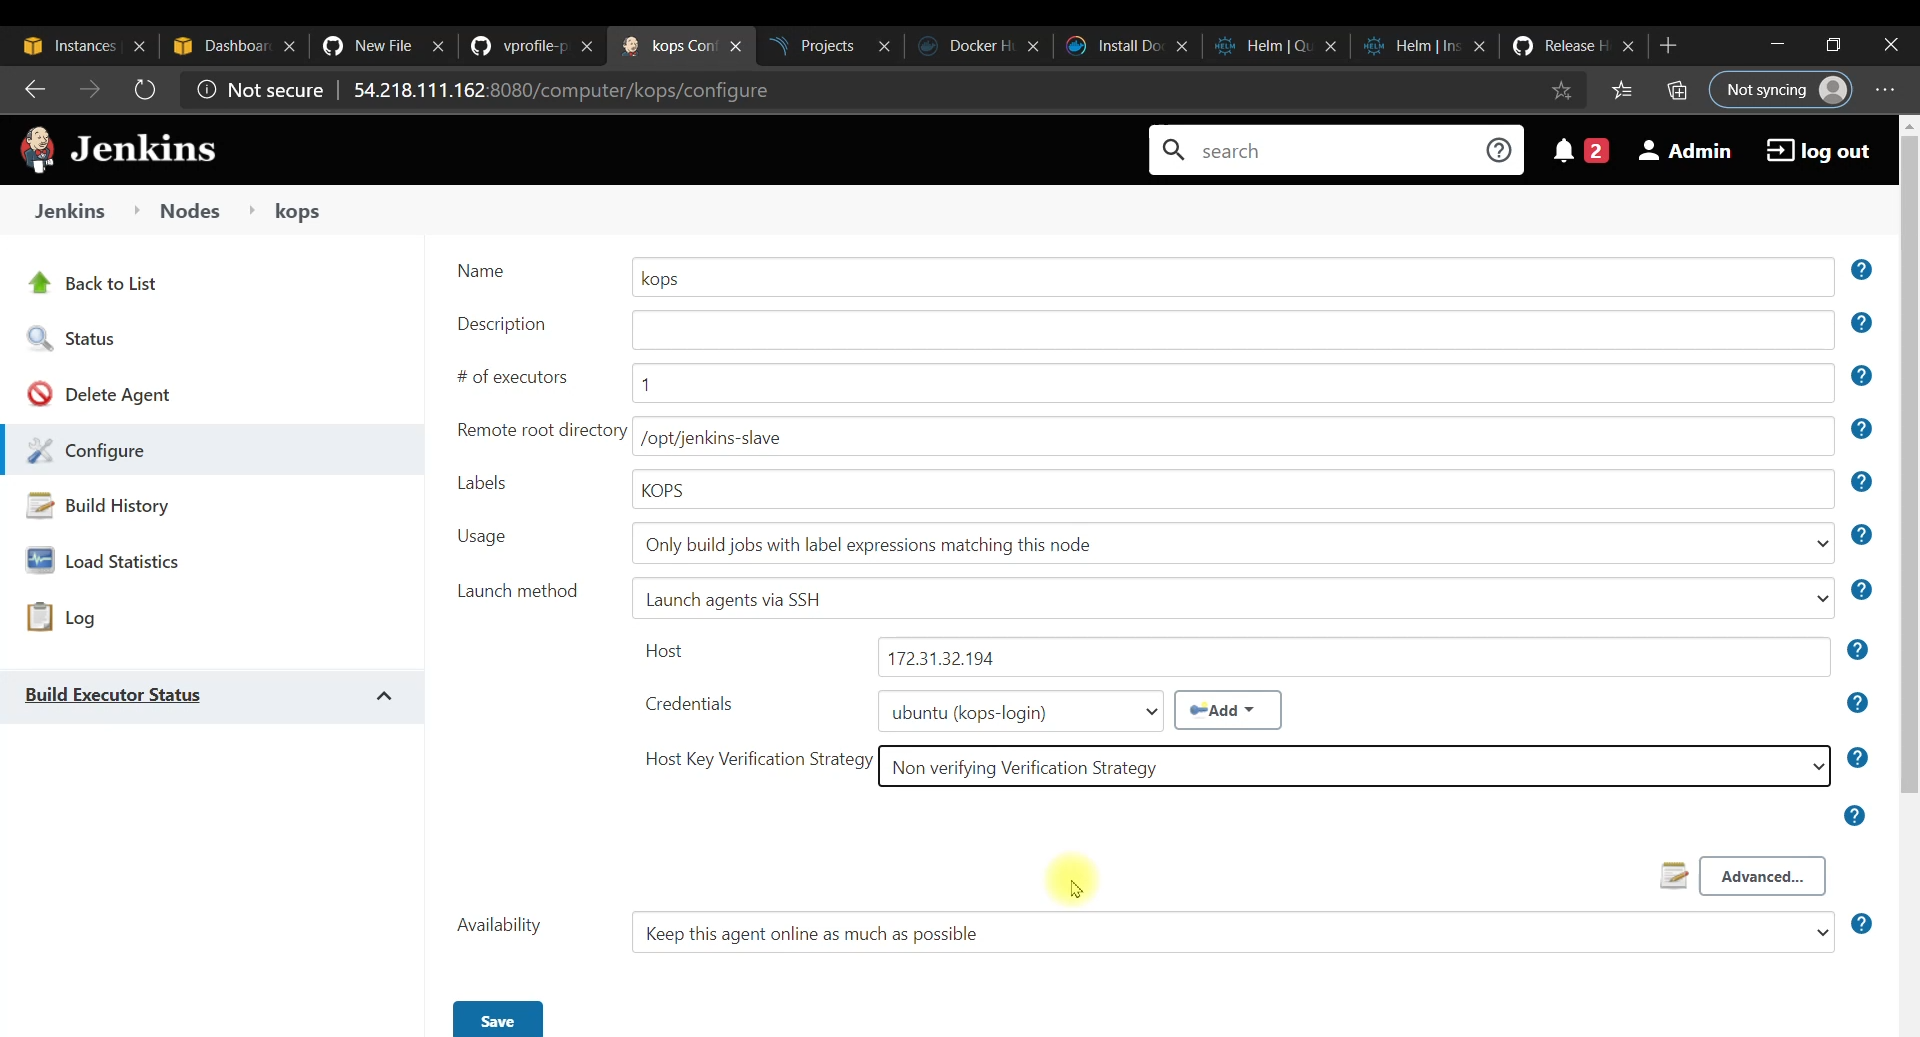The image size is (1920, 1037).
Task: Click the Status magnifier icon
Action: point(40,339)
